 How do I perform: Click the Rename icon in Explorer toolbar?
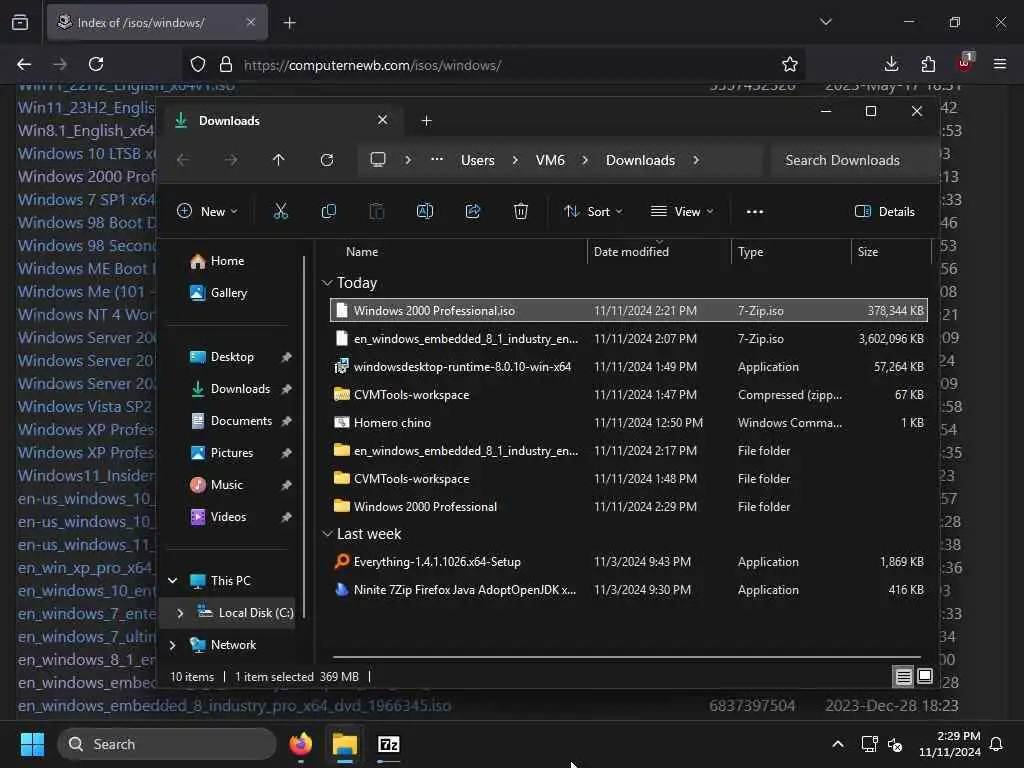pyautogui.click(x=424, y=211)
